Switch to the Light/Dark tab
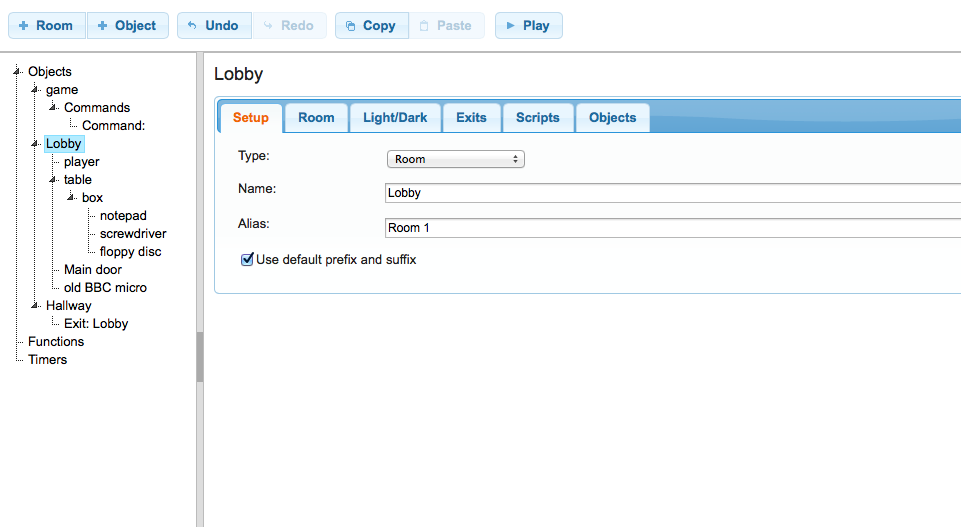Viewport: 961px width, 527px height. pos(395,118)
